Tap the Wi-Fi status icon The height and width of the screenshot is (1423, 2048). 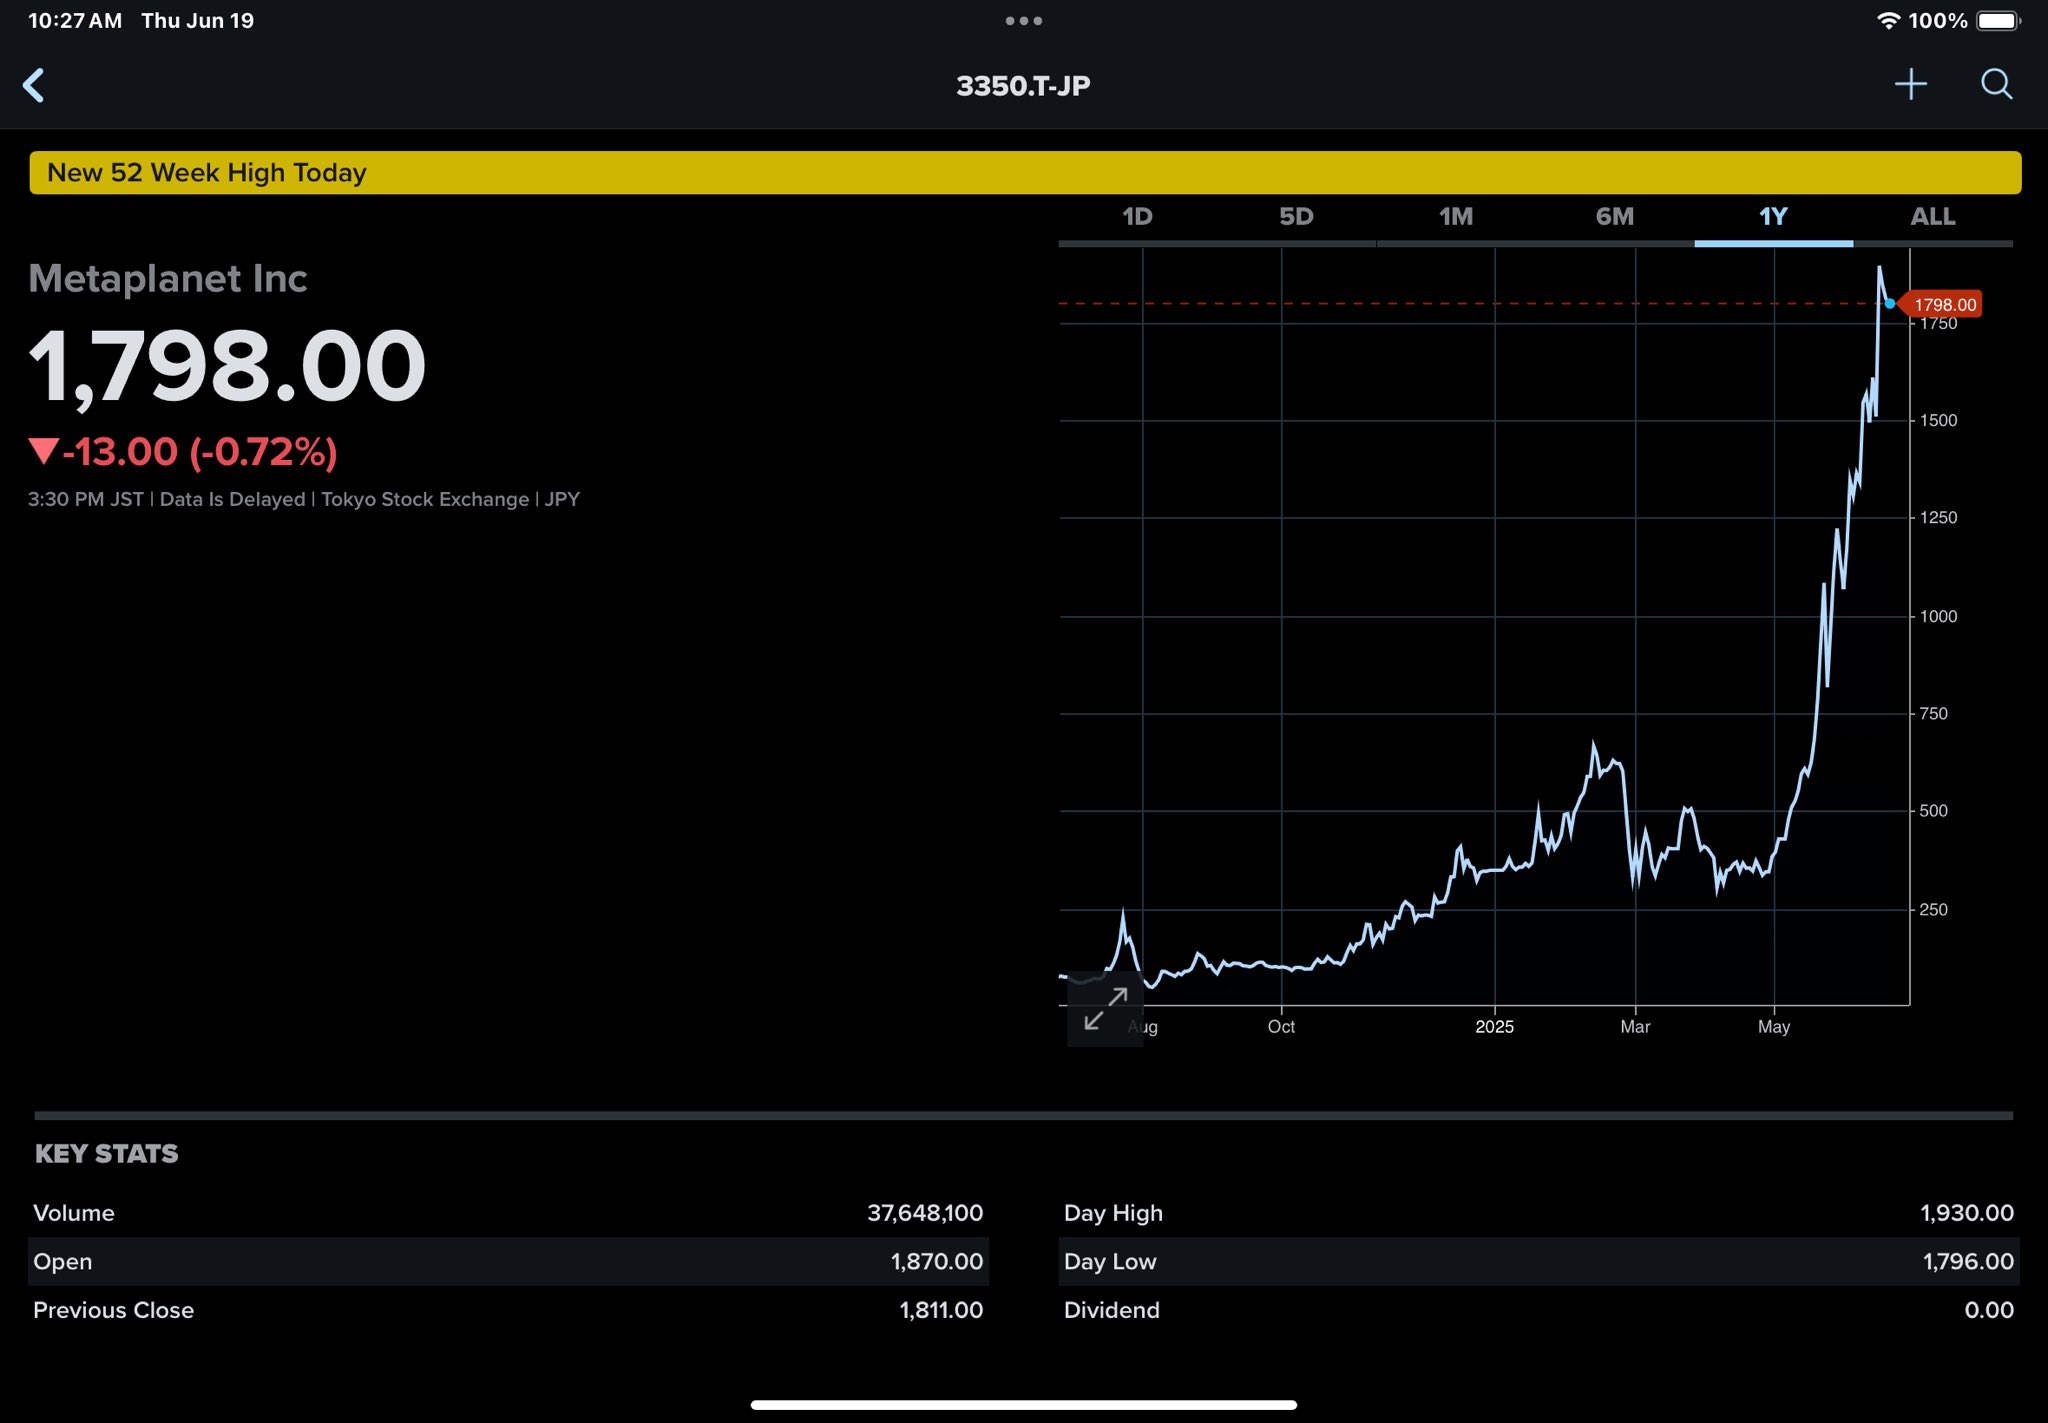pyautogui.click(x=1888, y=20)
